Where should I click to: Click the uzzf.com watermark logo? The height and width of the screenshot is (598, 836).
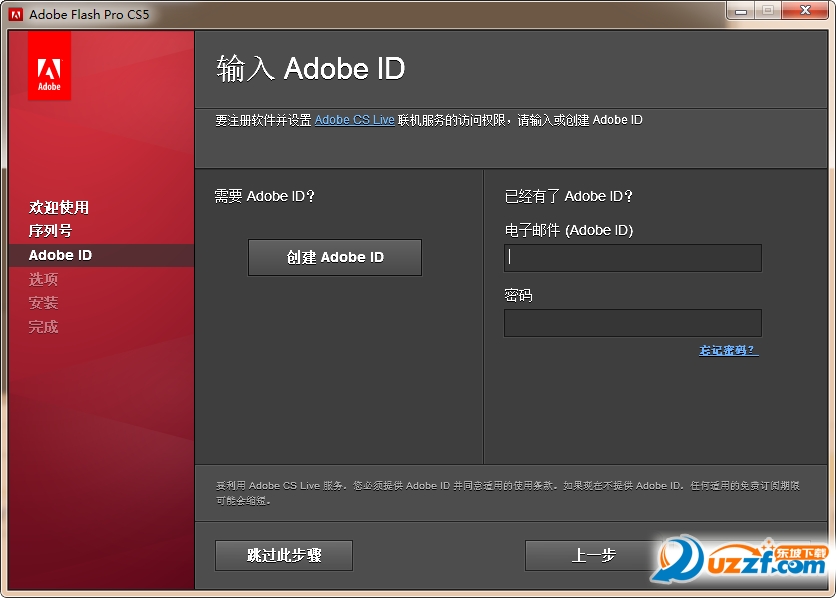click(x=741, y=558)
